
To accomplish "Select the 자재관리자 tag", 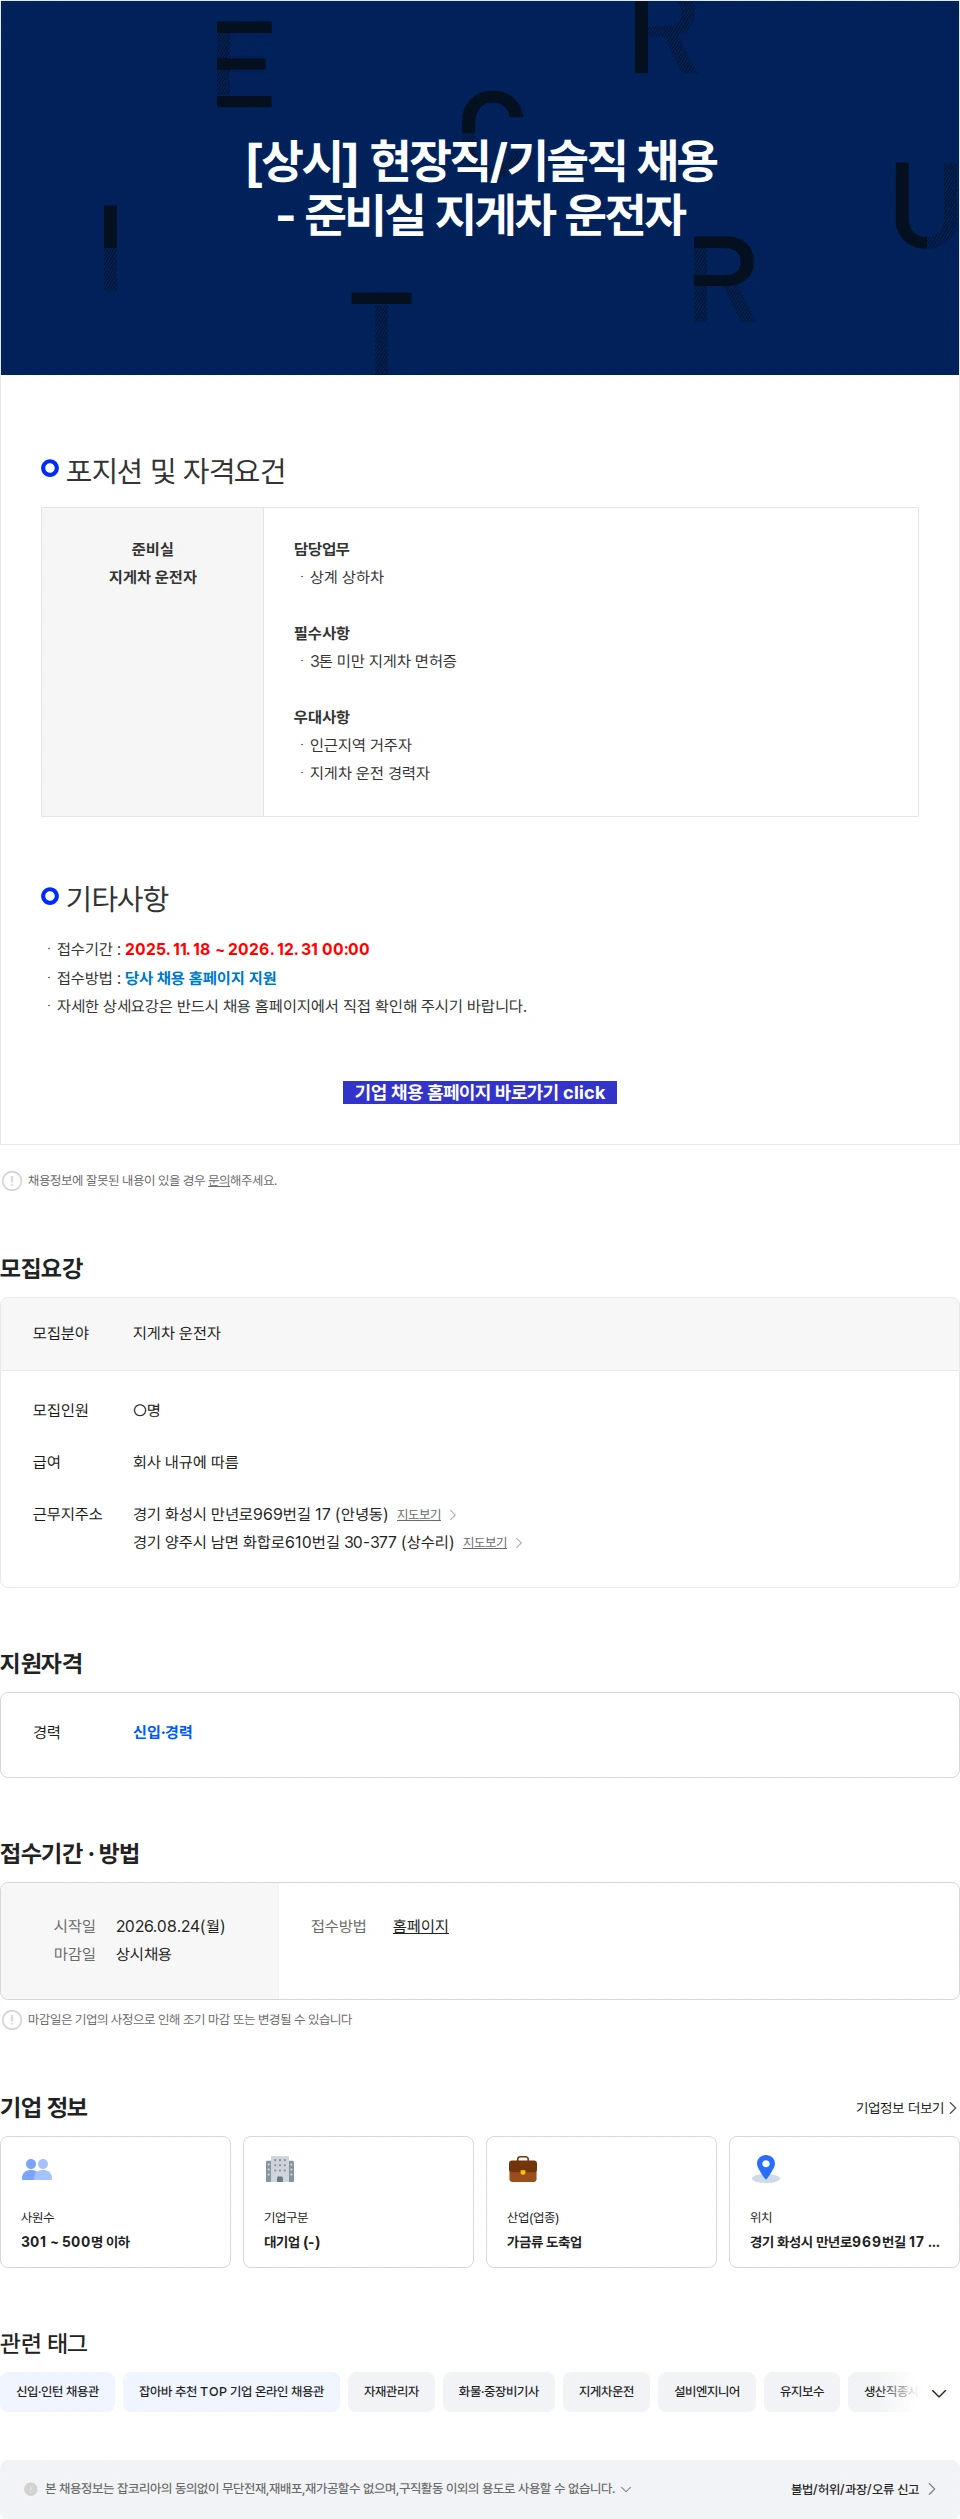I will 391,2392.
